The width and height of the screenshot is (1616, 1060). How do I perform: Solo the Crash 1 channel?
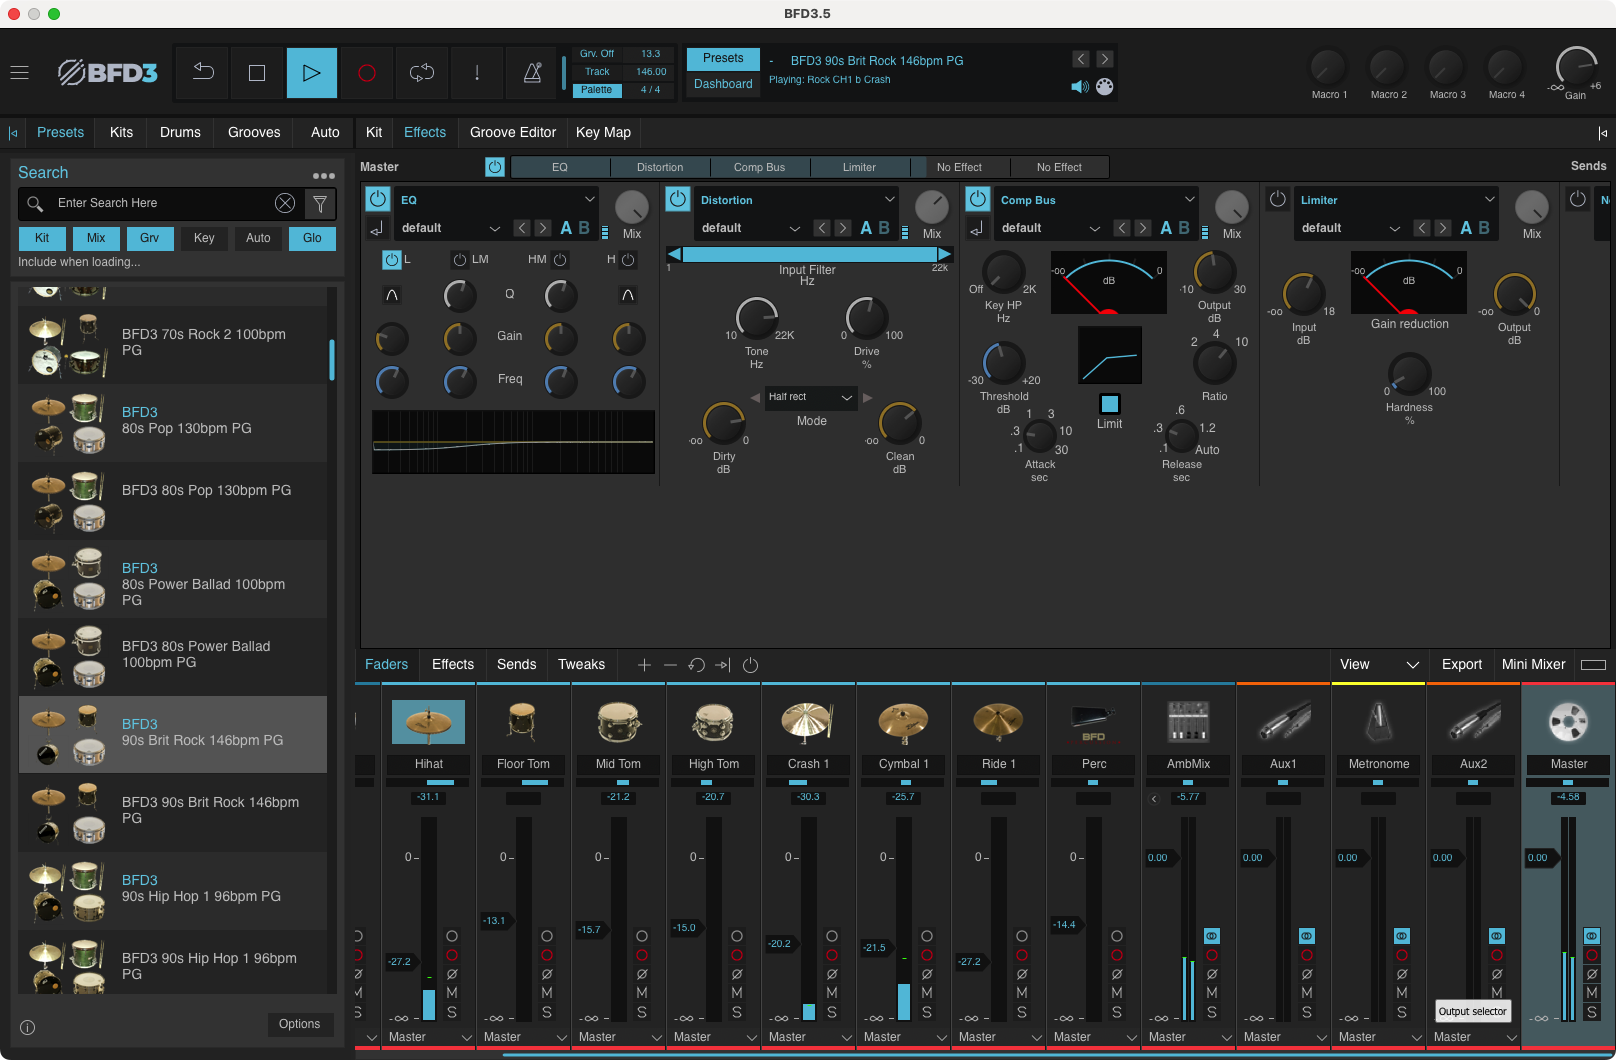(833, 1011)
